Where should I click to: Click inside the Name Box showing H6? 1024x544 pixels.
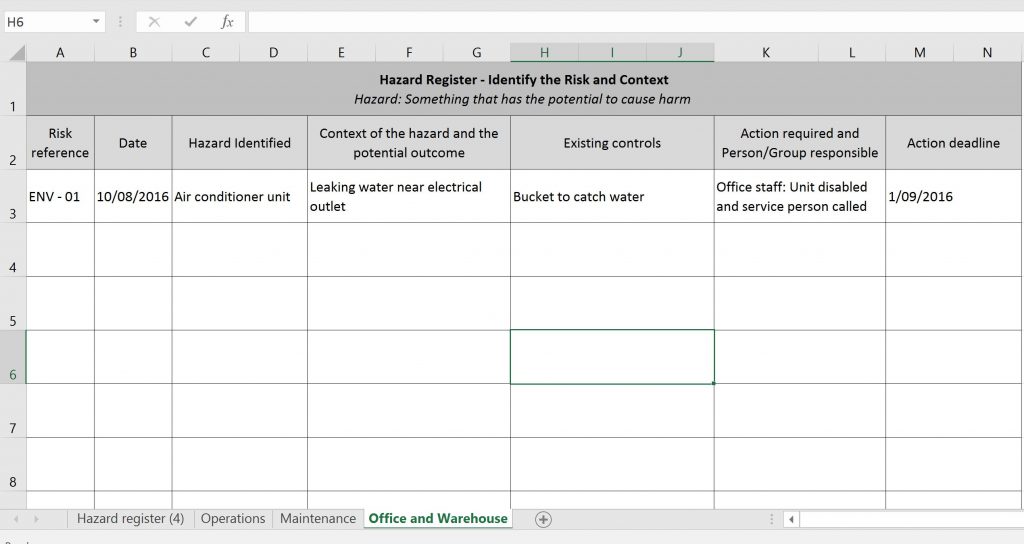pos(45,22)
